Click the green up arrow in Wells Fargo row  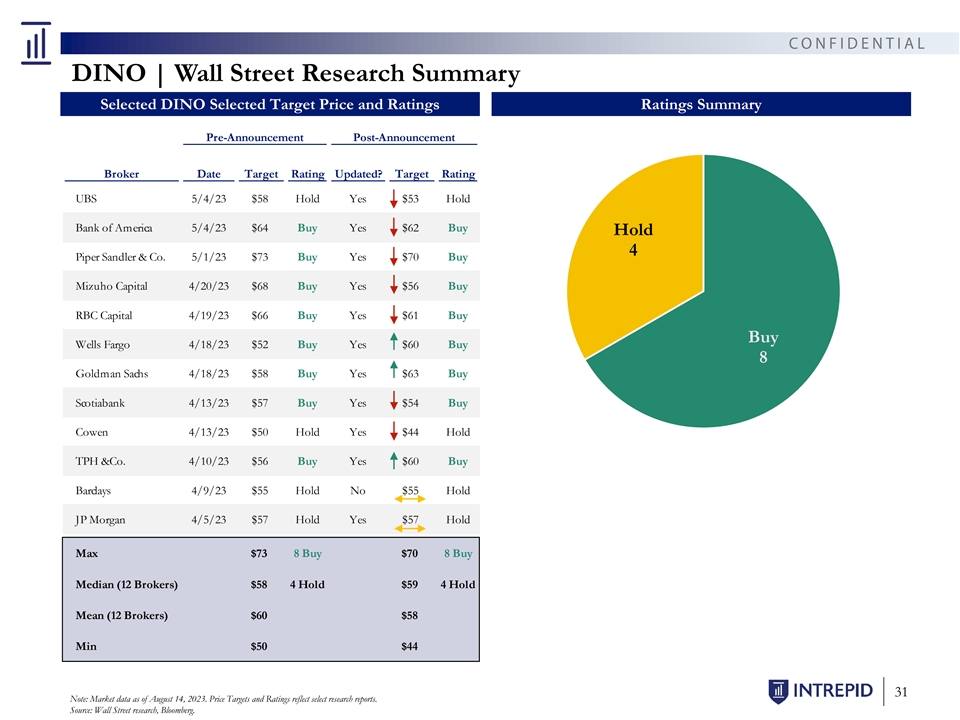(394, 342)
